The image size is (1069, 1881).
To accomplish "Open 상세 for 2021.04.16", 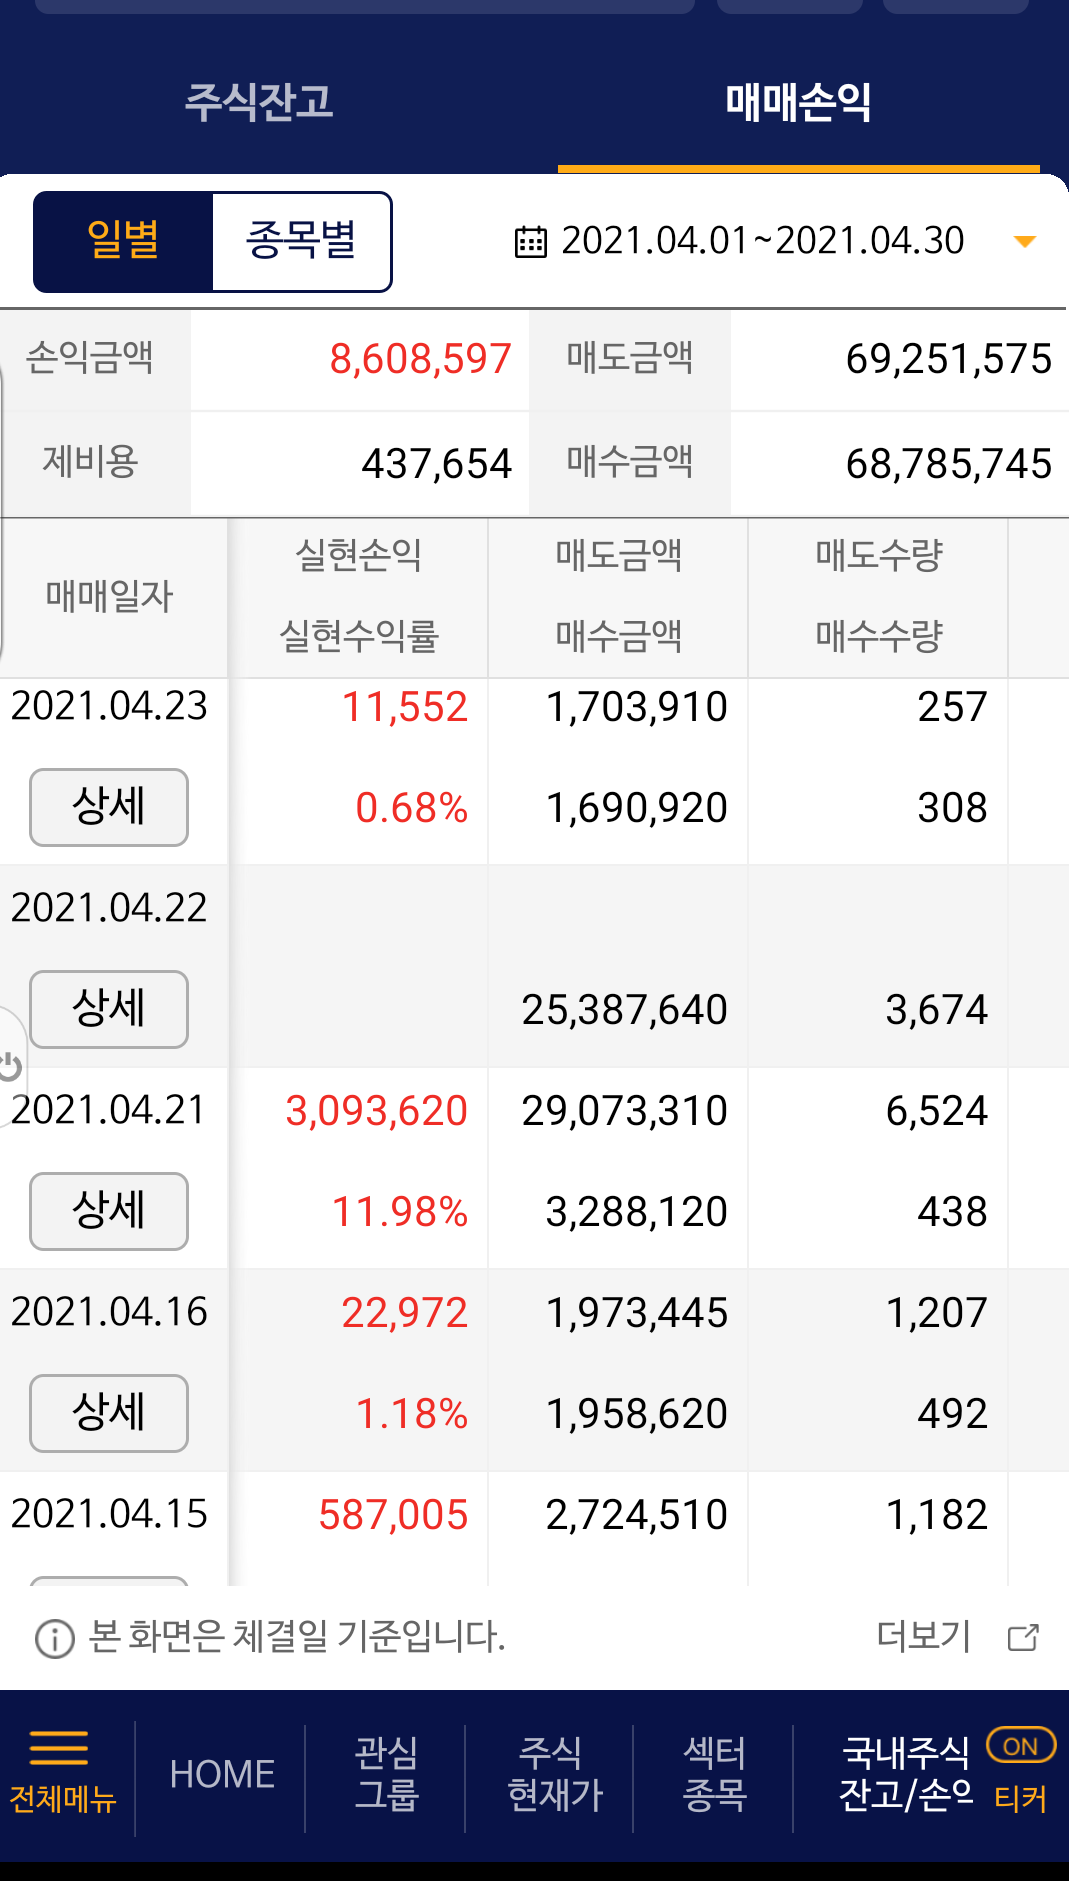I will [x=109, y=1413].
